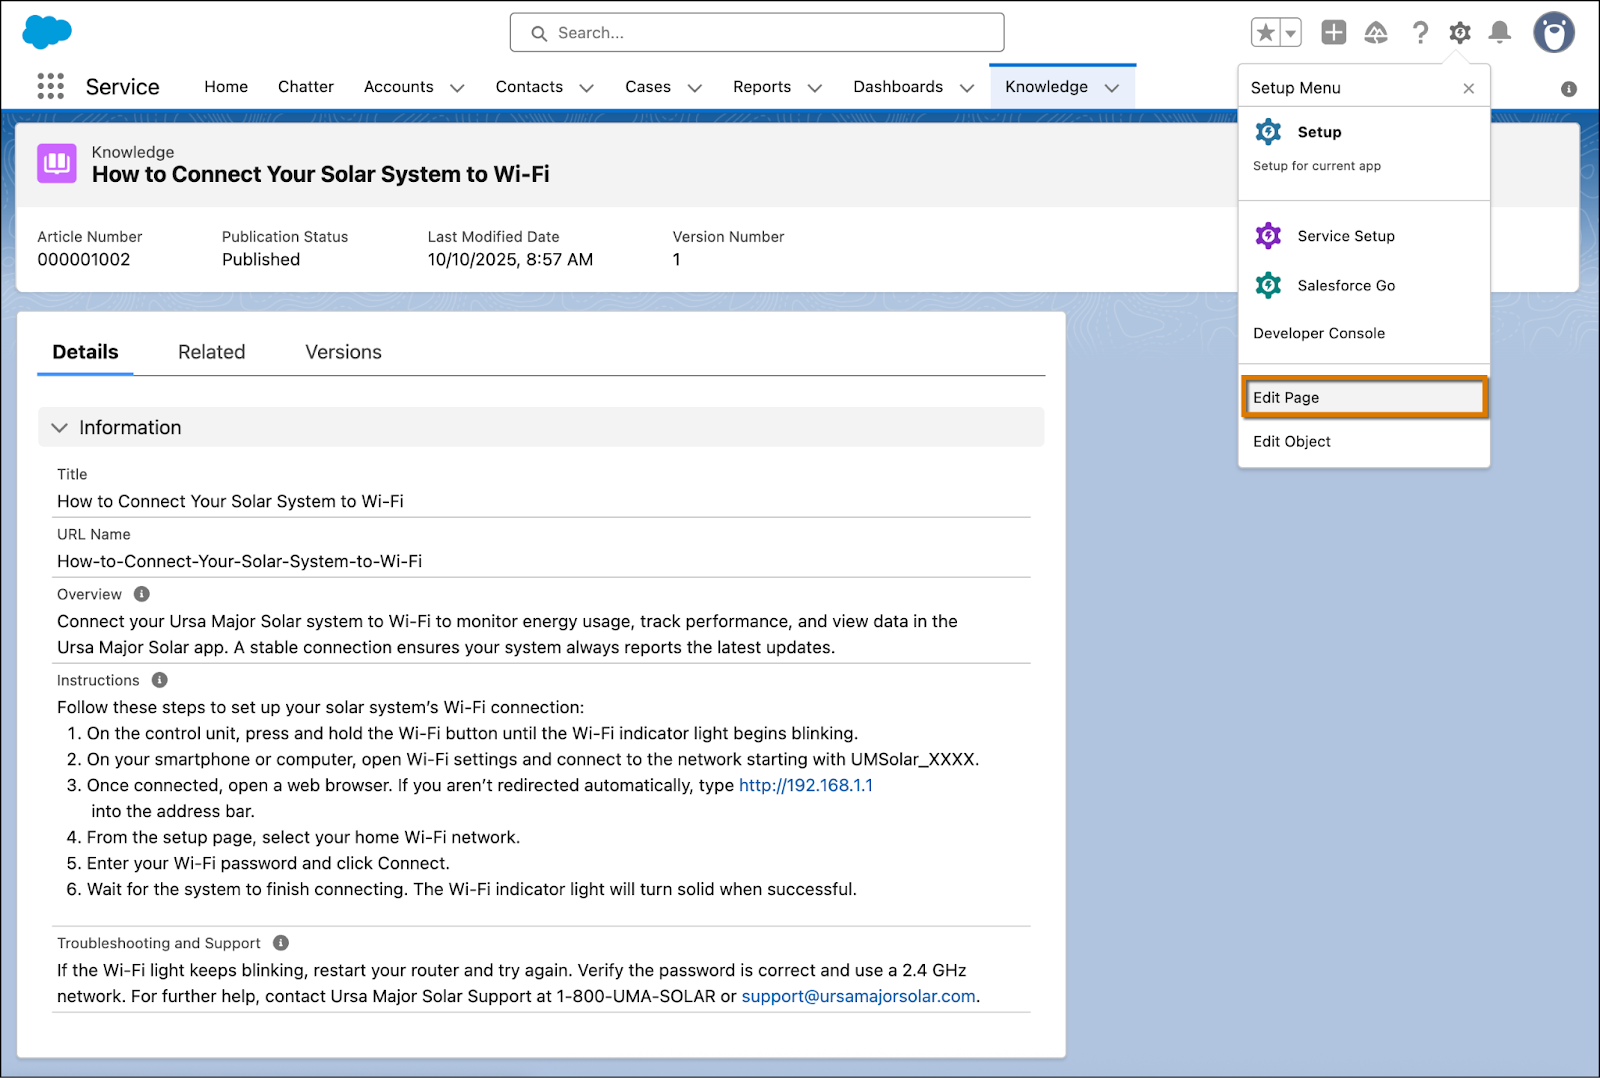
Task: Open the Cases tab
Action: click(x=648, y=87)
